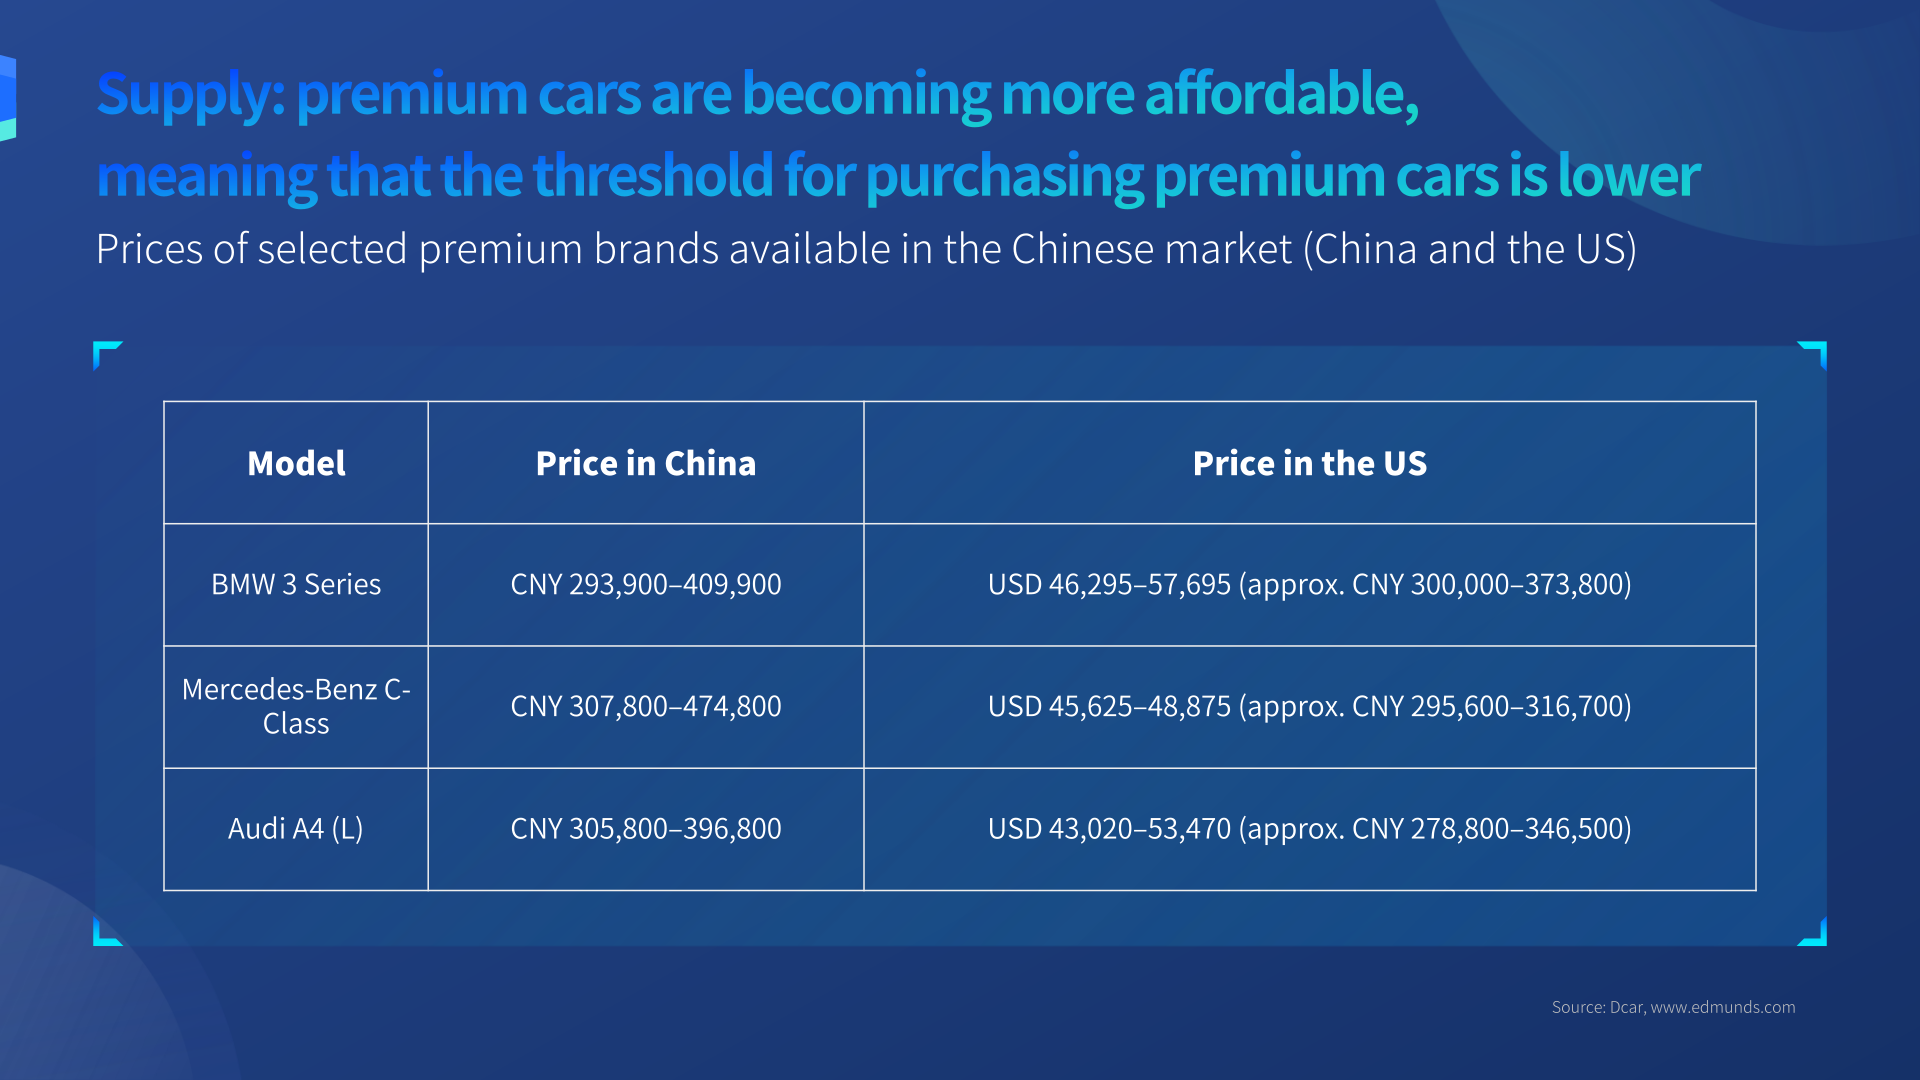Click the blue cube shape at left edge
Screen dimensions: 1920x1080
[7, 98]
